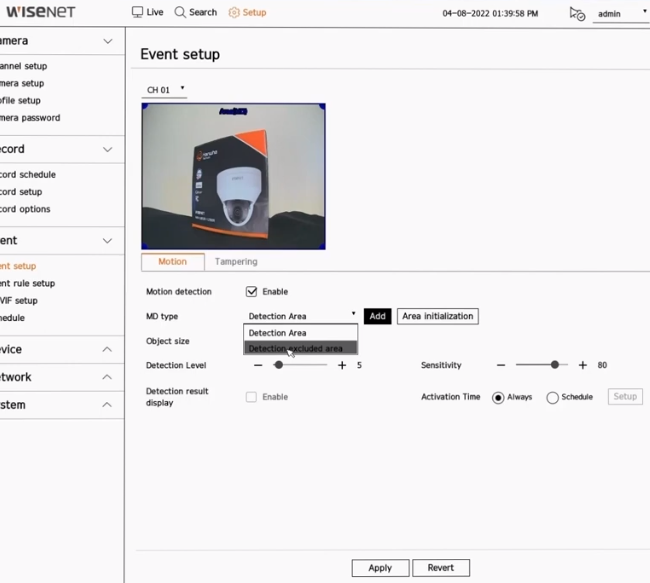This screenshot has width=650, height=583.
Task: Open Record options in sidebar
Action: pos(25,209)
